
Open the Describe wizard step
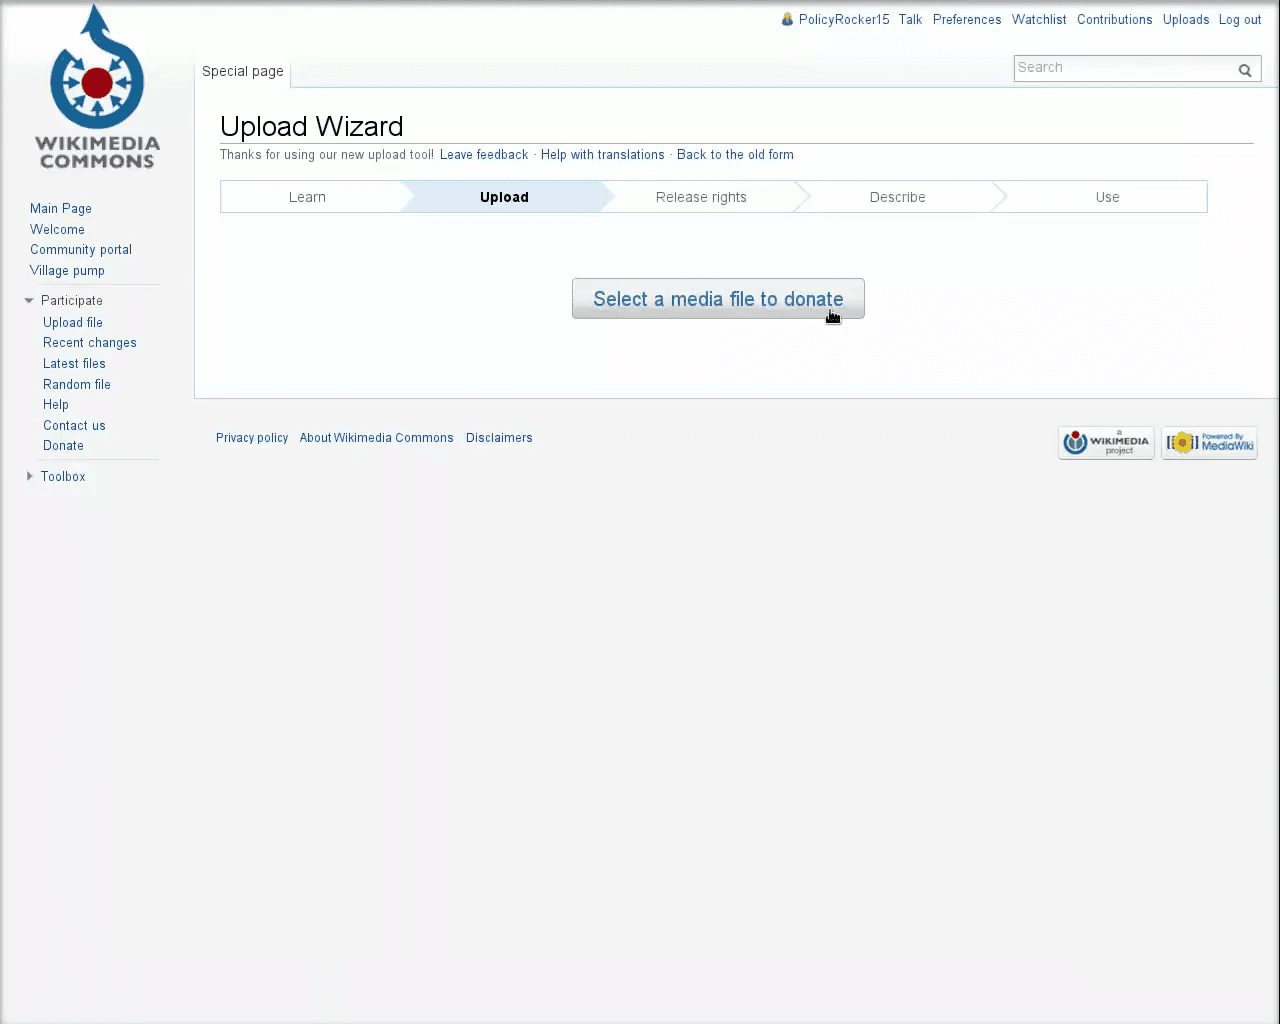coord(898,197)
